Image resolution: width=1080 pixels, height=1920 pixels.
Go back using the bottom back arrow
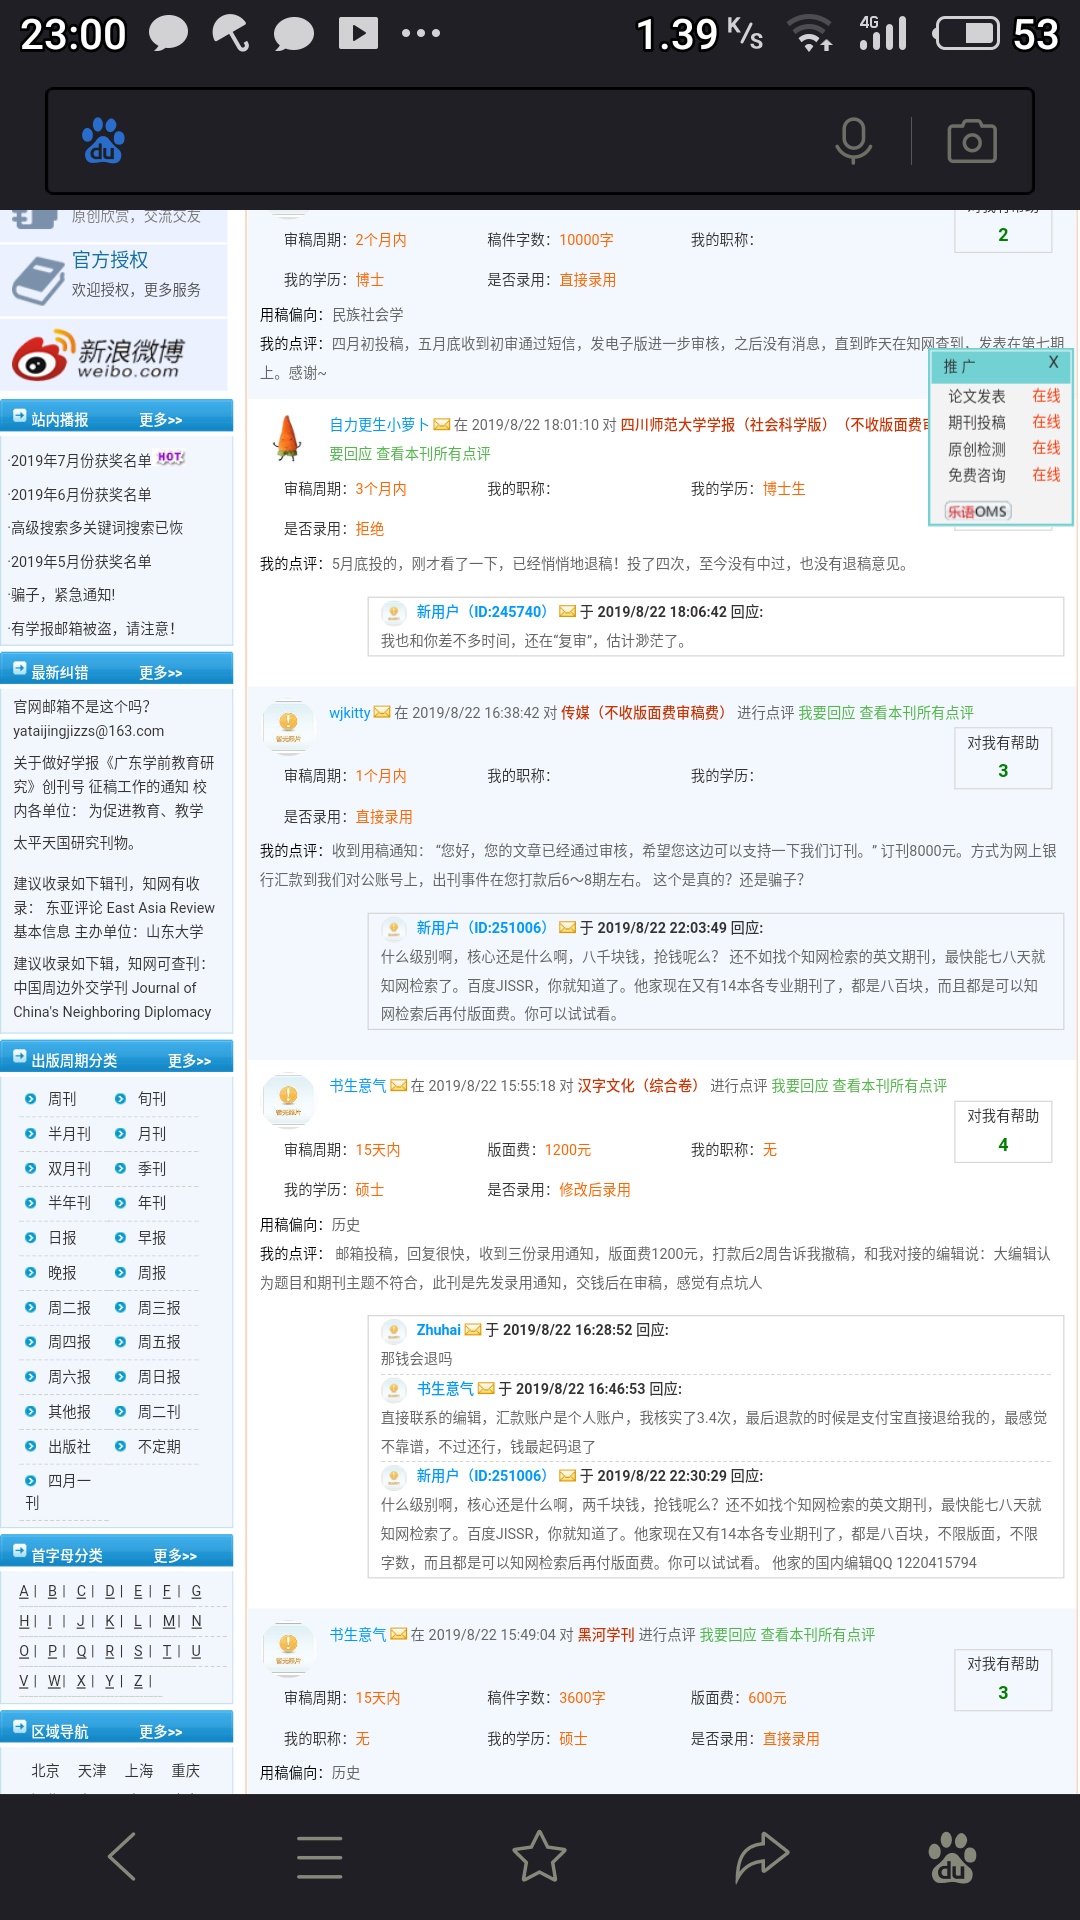pyautogui.click(x=122, y=1857)
